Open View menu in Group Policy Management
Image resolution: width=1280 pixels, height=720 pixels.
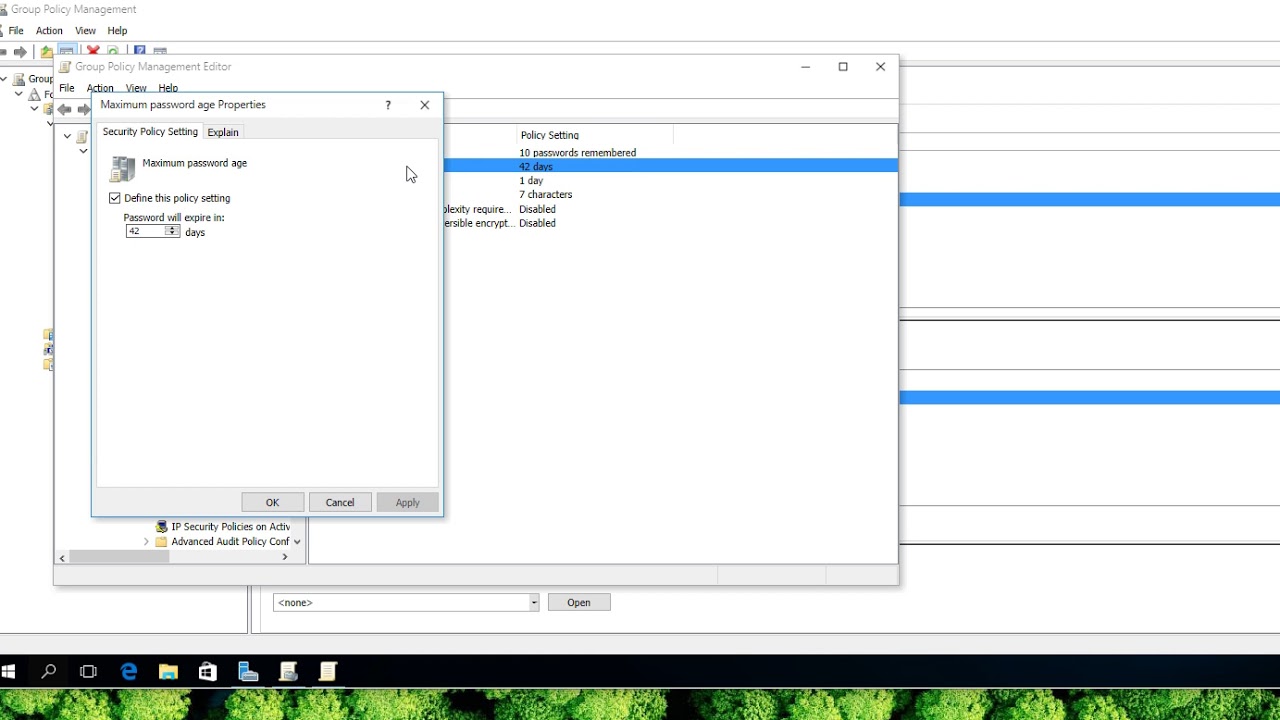pos(86,31)
